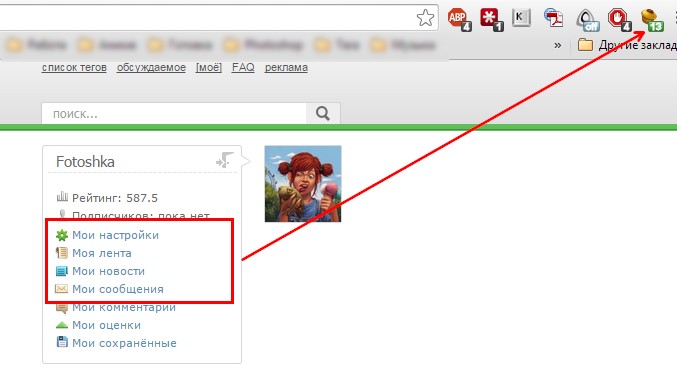Open the Fotoshka profile name
Screen dimensions: 677x370
pyautogui.click(x=85, y=162)
